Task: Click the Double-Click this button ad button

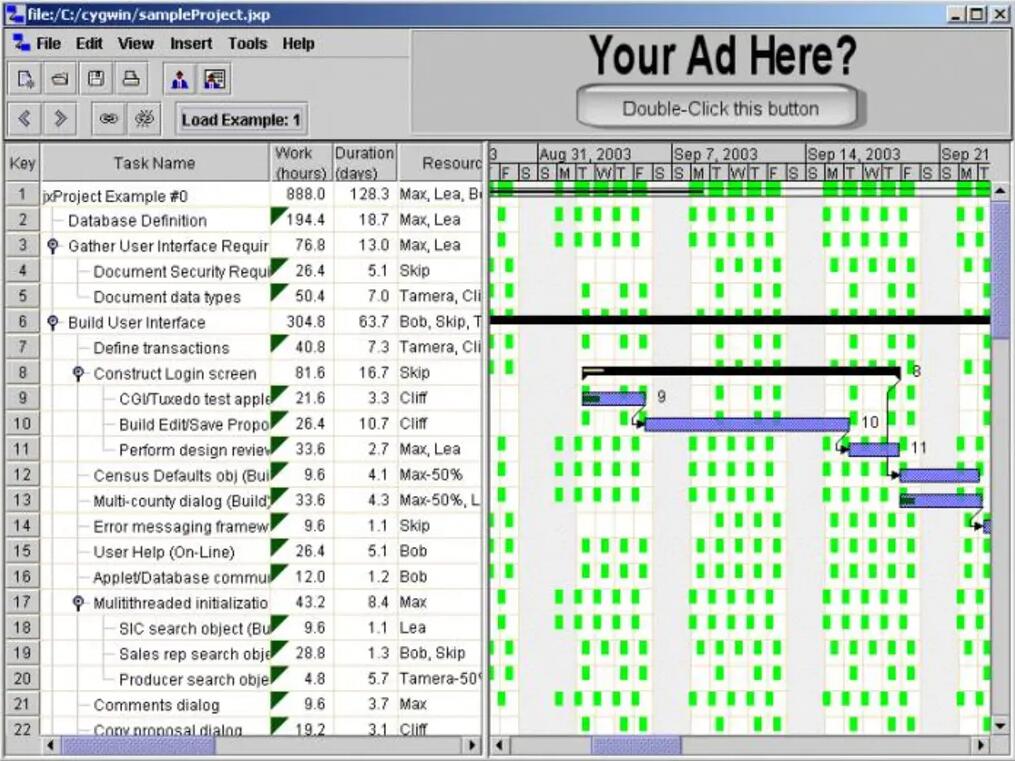Action: coord(719,108)
